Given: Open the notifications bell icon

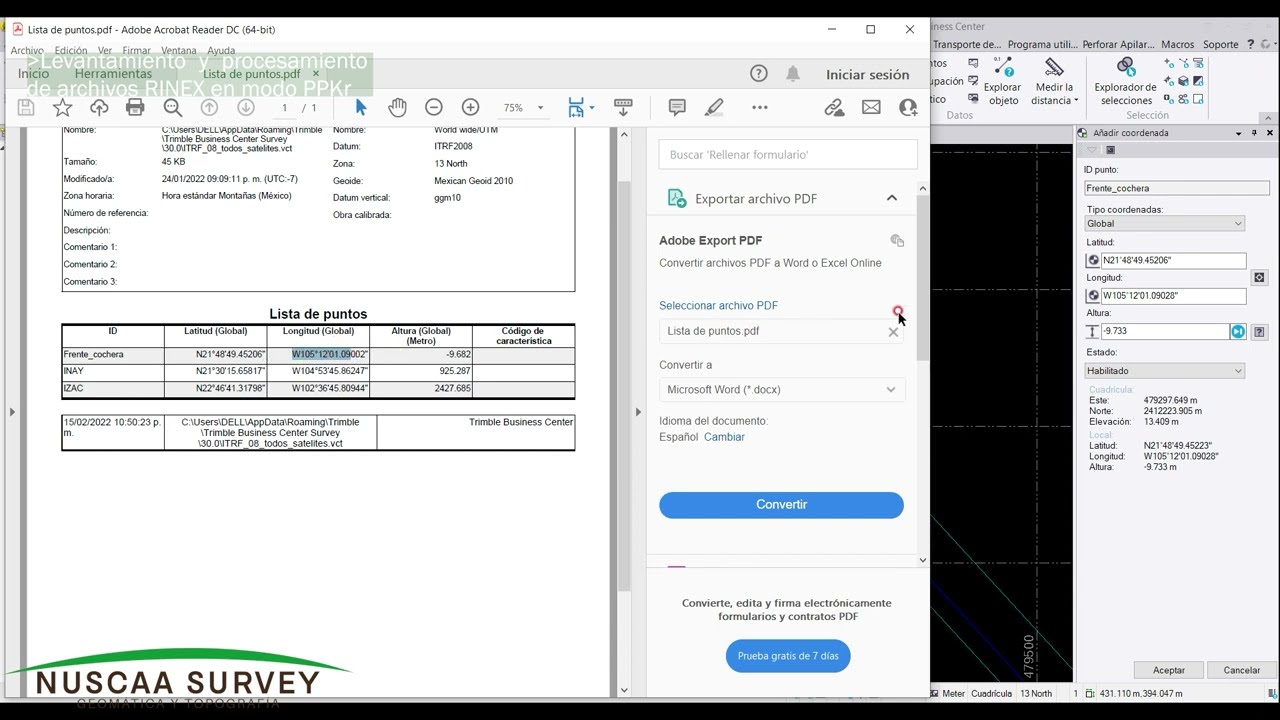Looking at the screenshot, I should pyautogui.click(x=793, y=74).
